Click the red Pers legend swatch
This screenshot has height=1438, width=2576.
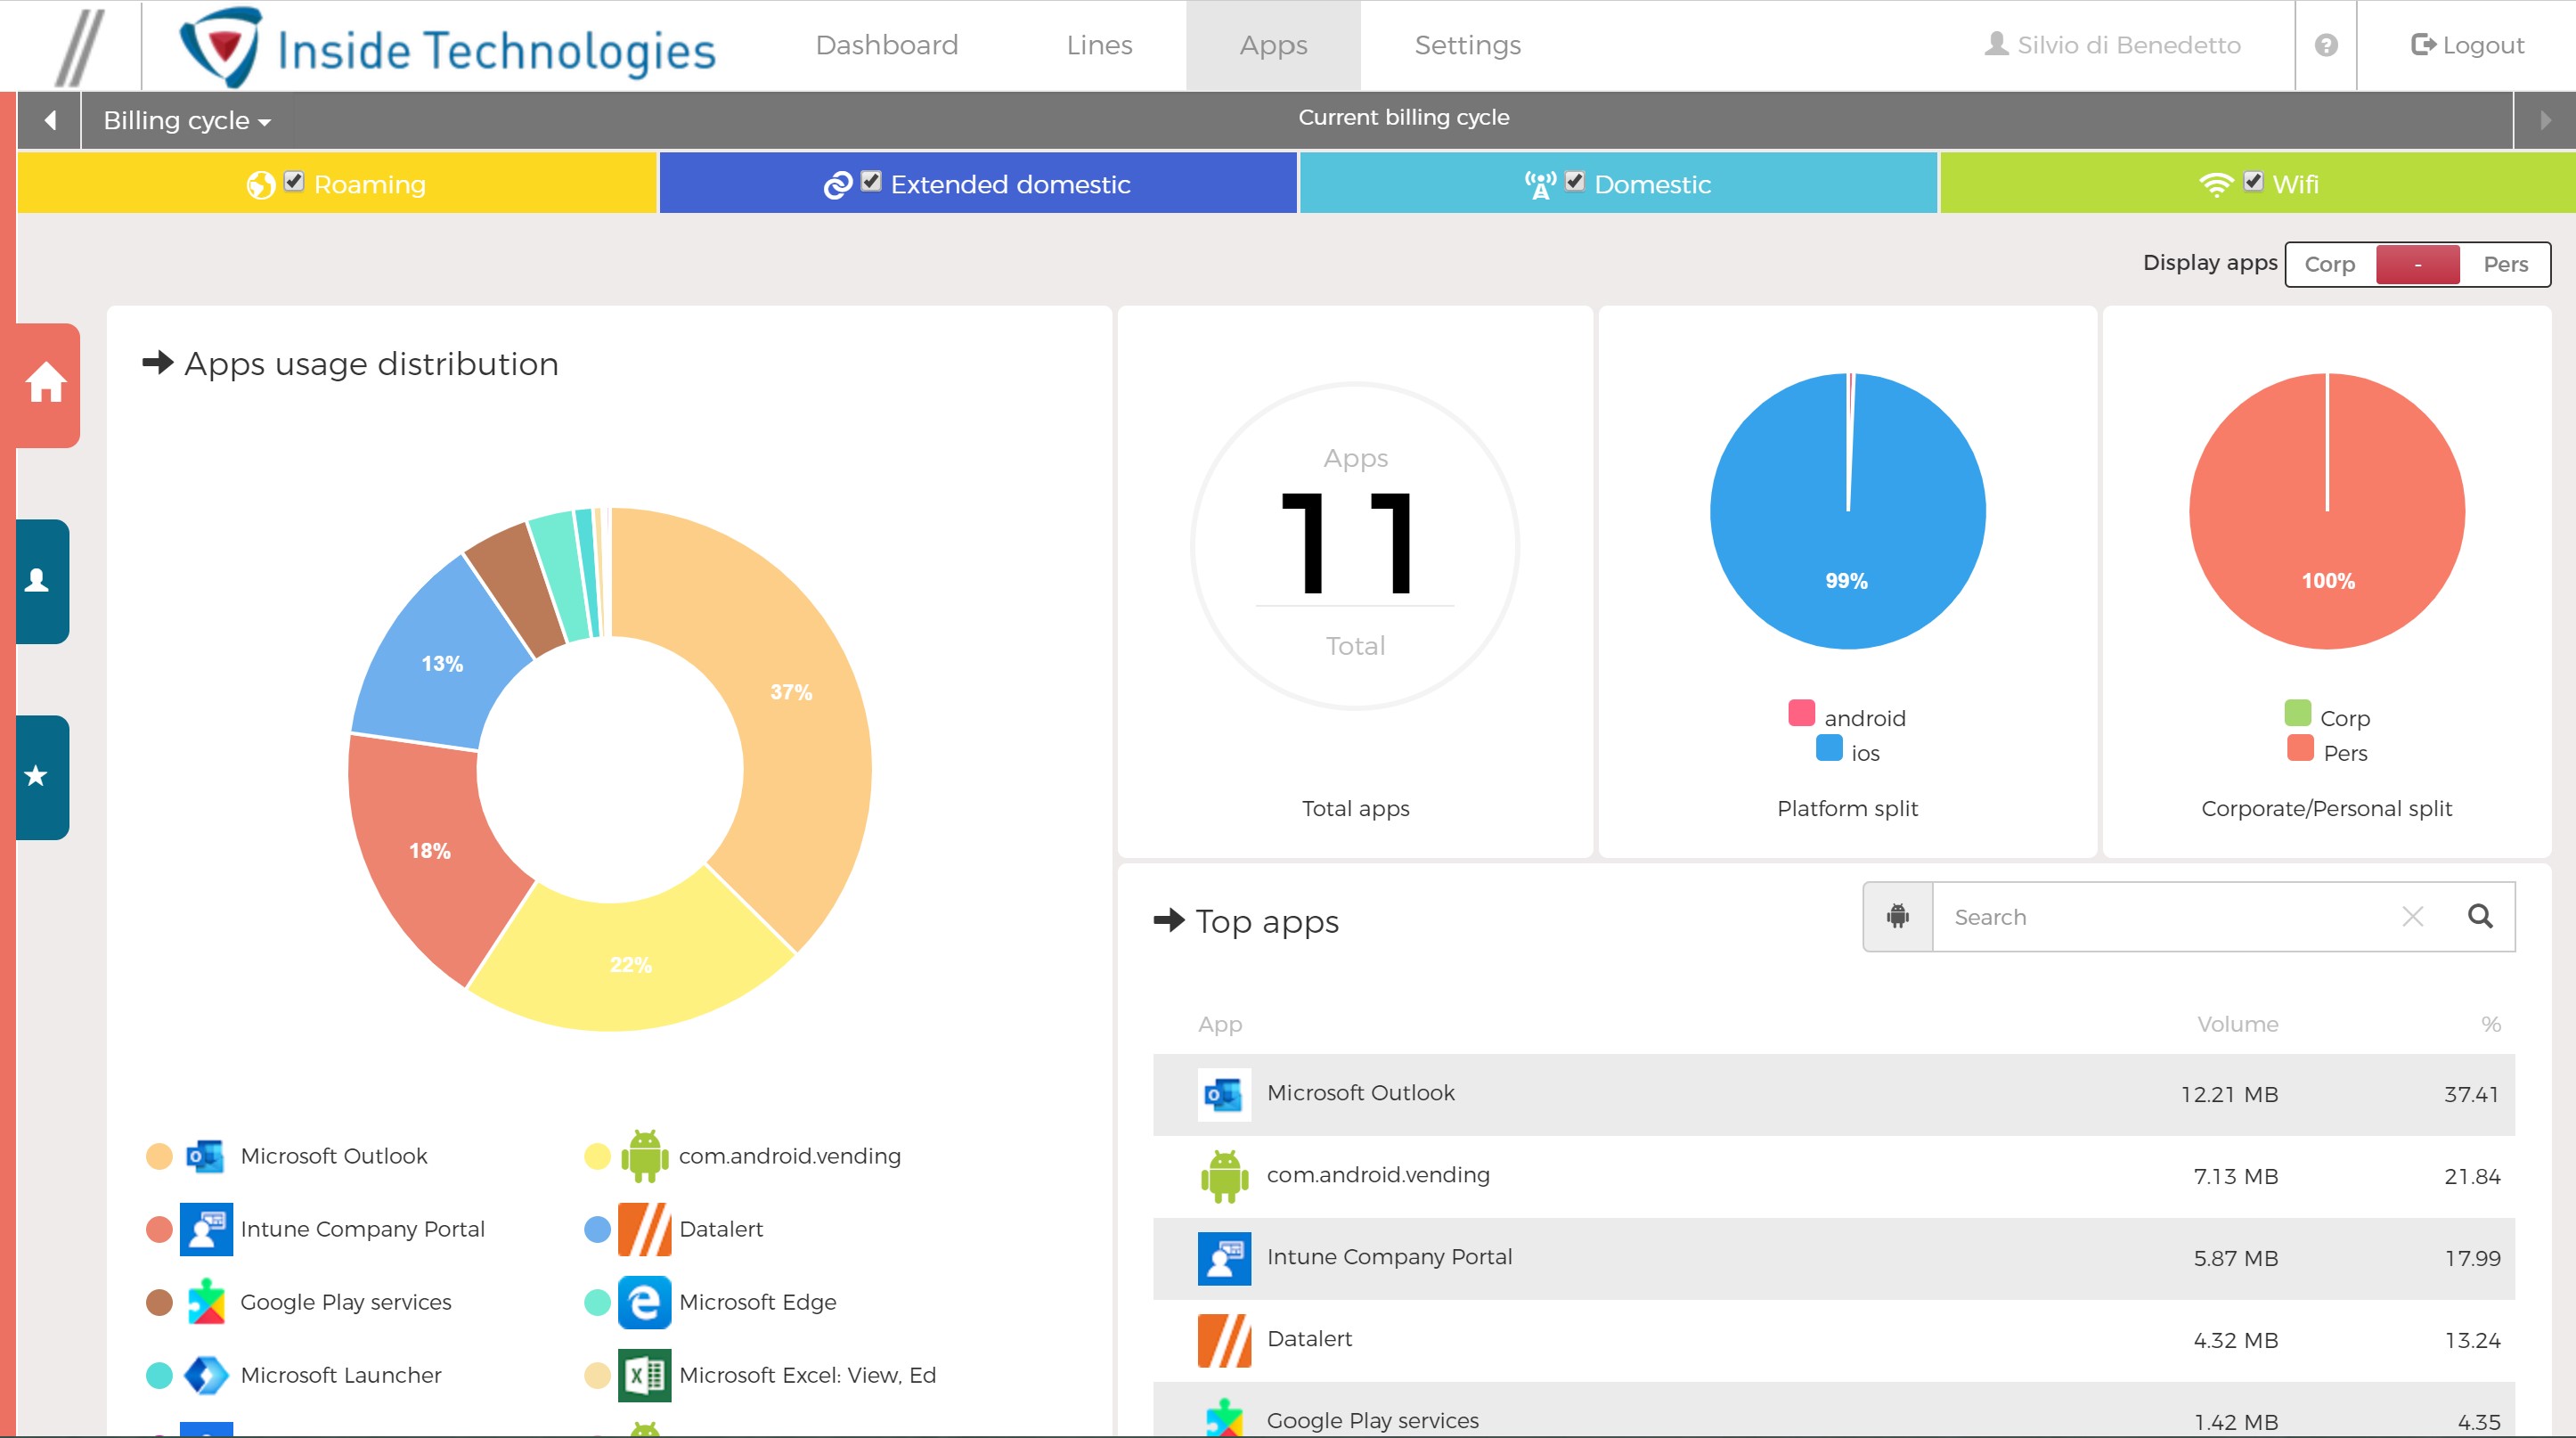2300,748
